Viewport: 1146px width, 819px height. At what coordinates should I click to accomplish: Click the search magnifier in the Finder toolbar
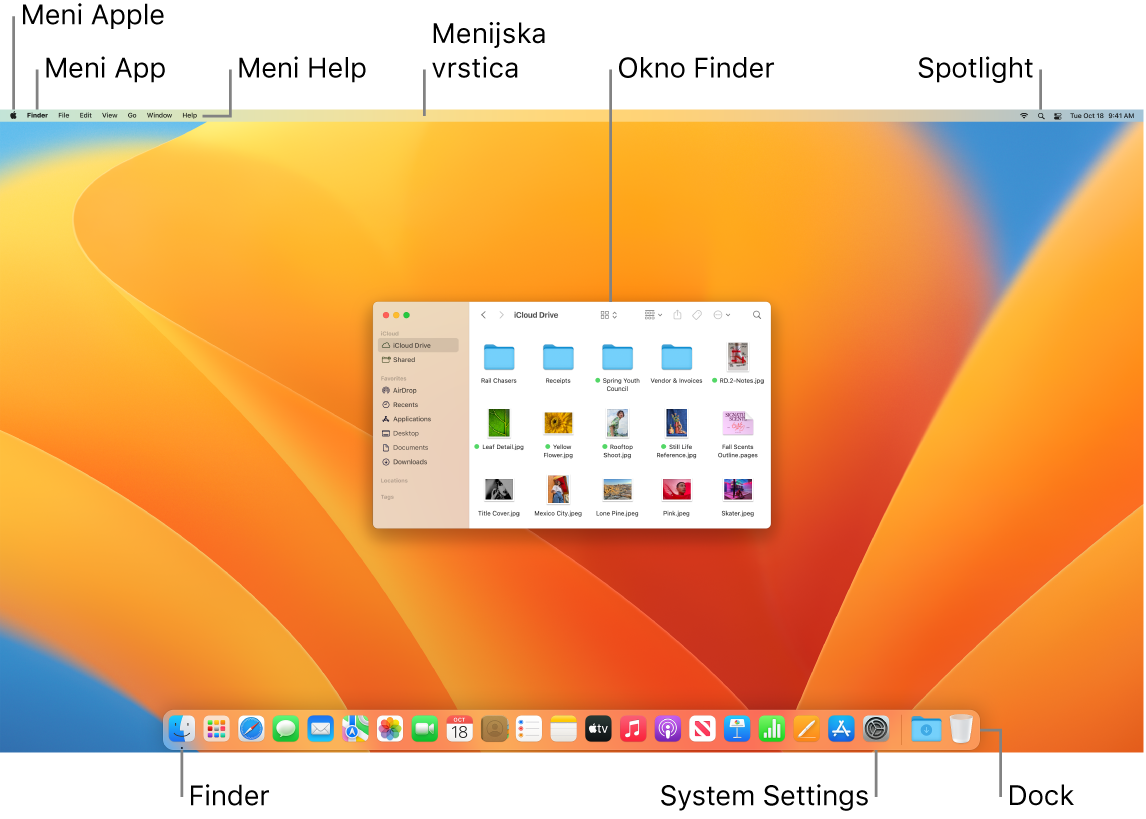(756, 315)
